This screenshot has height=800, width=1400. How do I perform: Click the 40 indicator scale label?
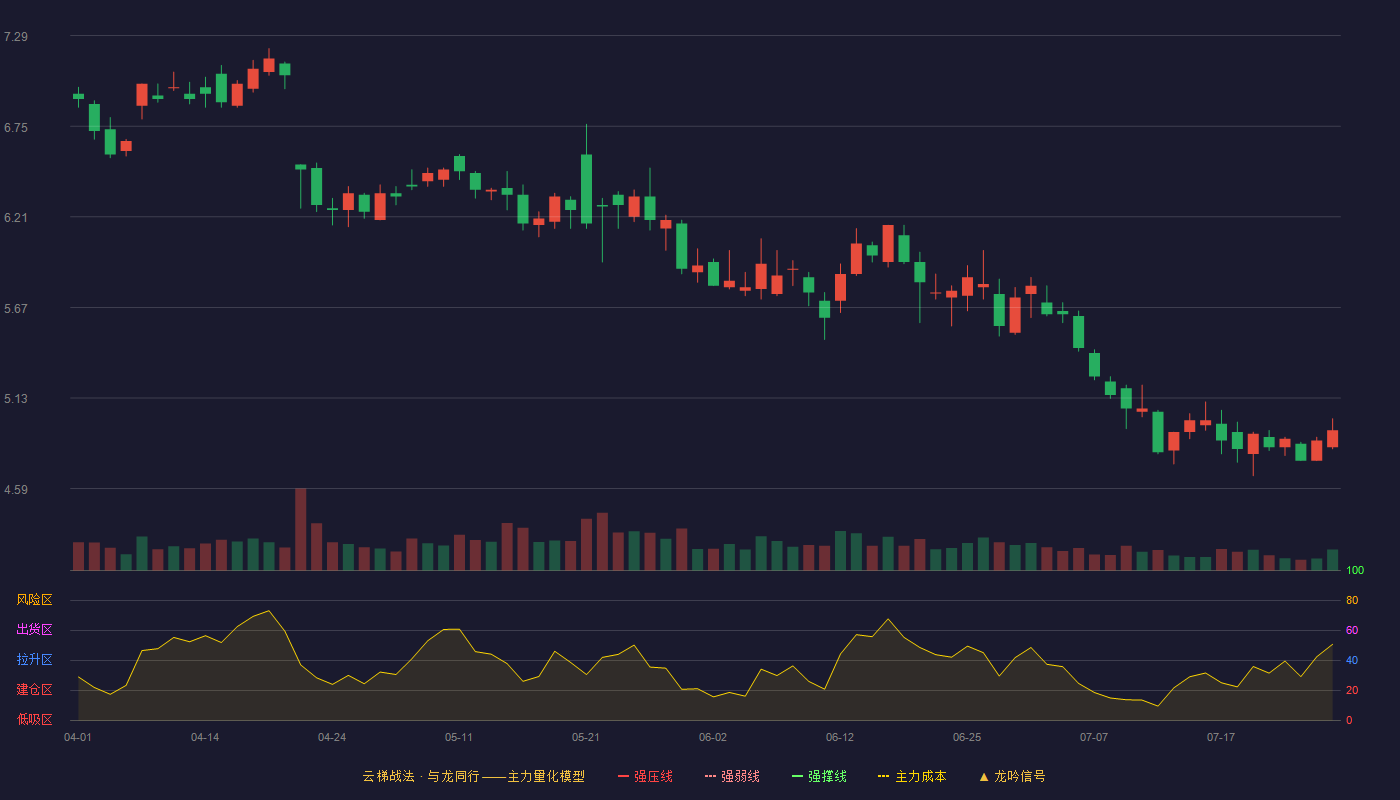1352,660
